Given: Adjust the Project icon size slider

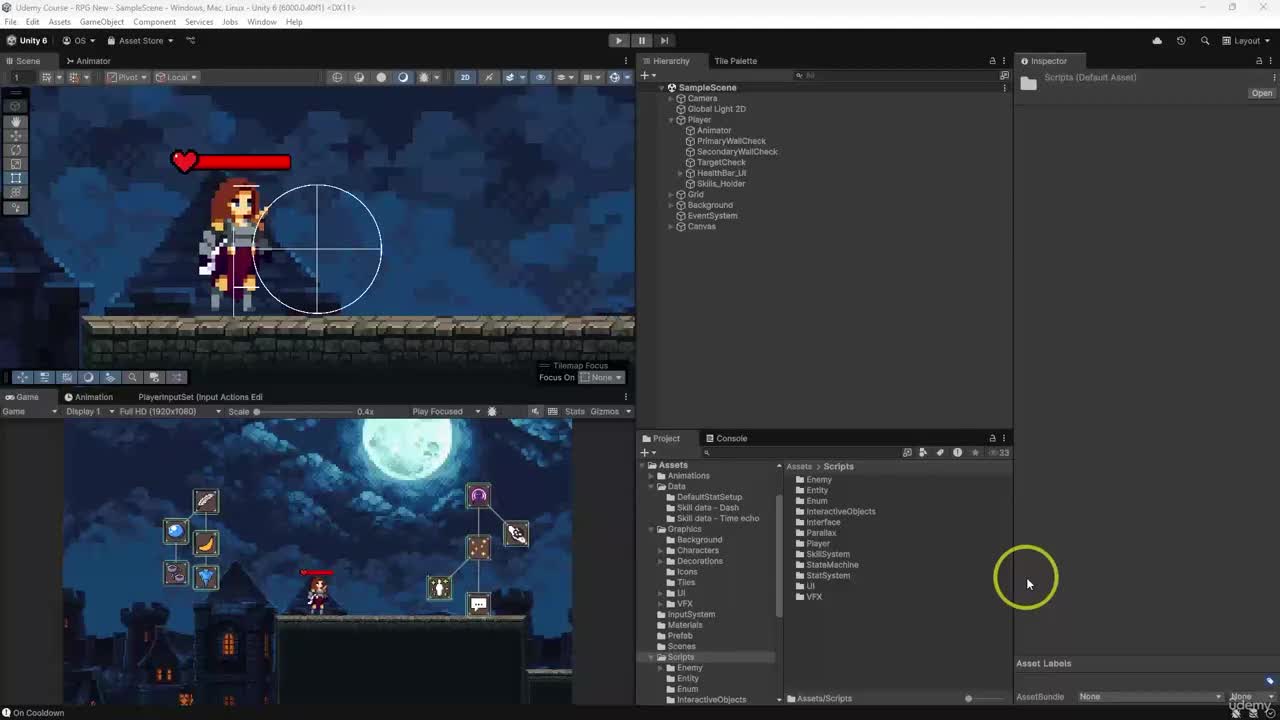Looking at the screenshot, I should 987,698.
